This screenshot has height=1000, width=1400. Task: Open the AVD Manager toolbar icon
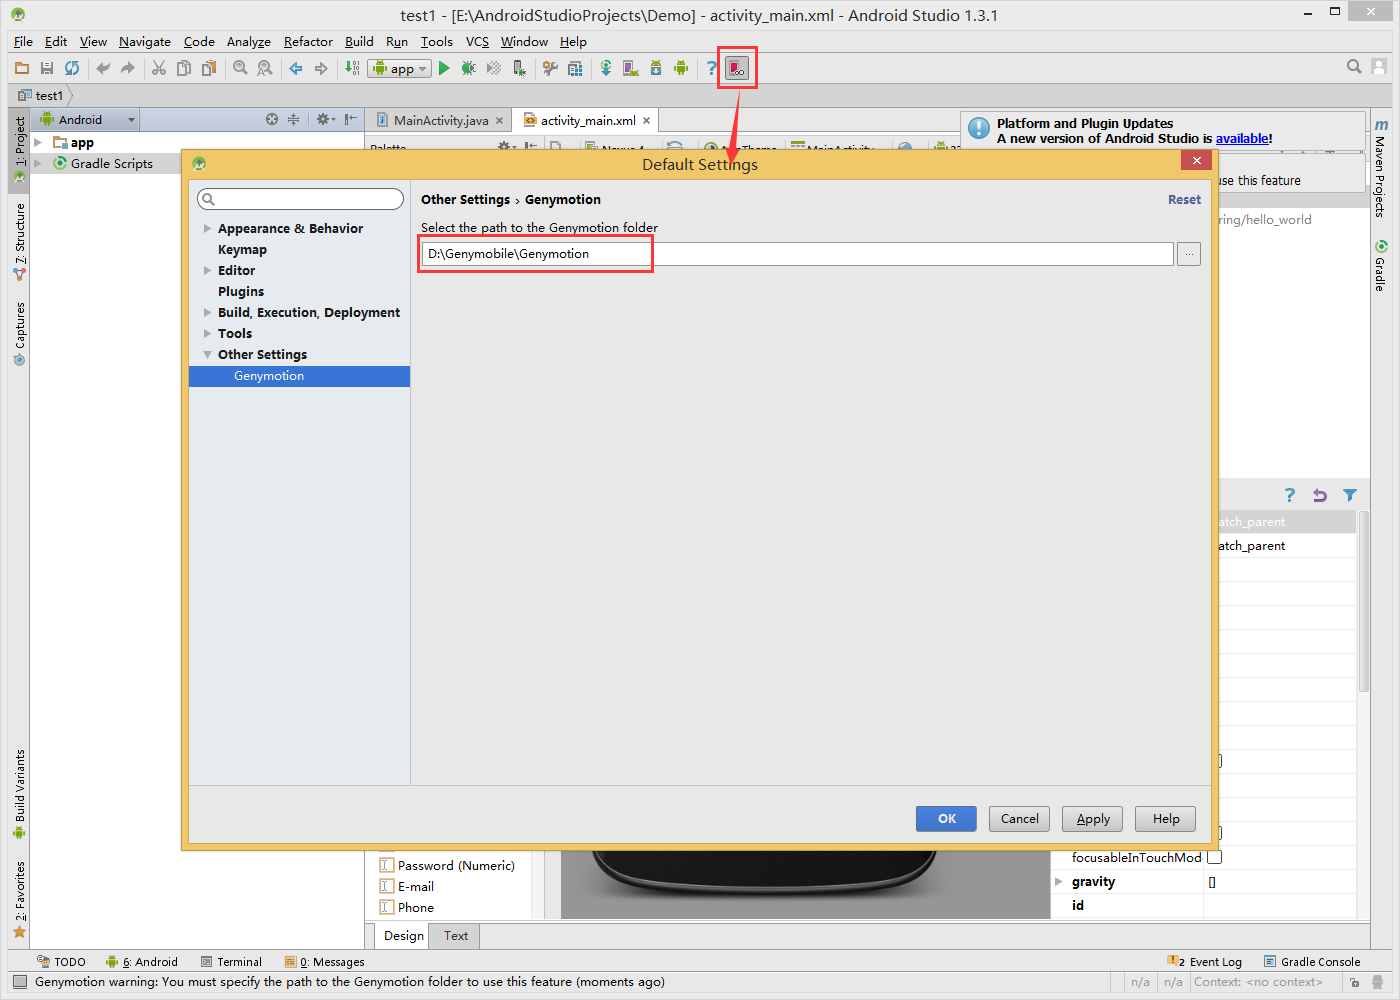point(631,68)
